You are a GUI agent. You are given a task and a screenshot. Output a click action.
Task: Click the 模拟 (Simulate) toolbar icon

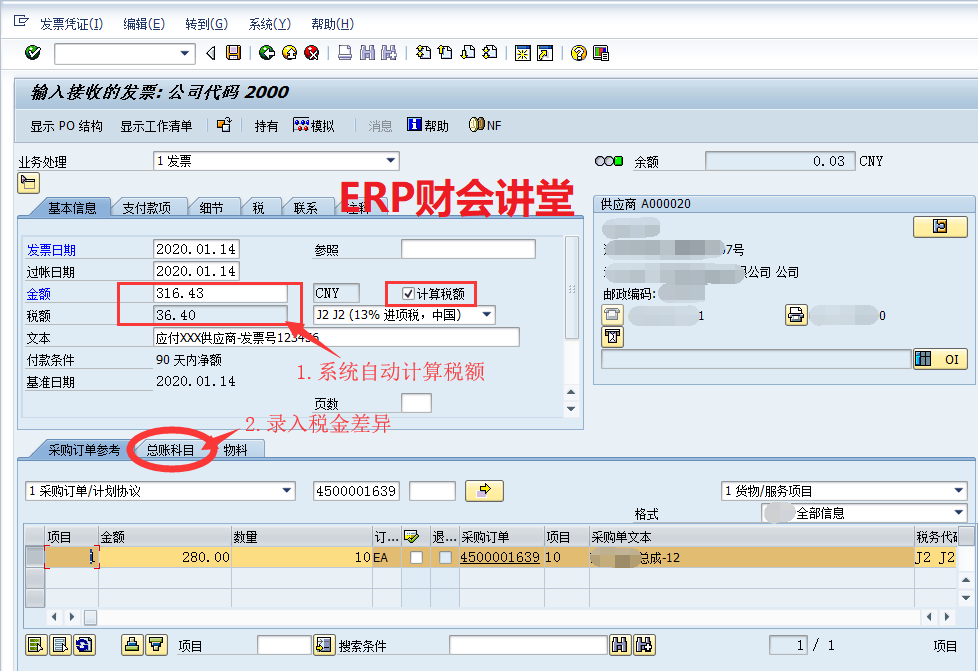click(314, 126)
